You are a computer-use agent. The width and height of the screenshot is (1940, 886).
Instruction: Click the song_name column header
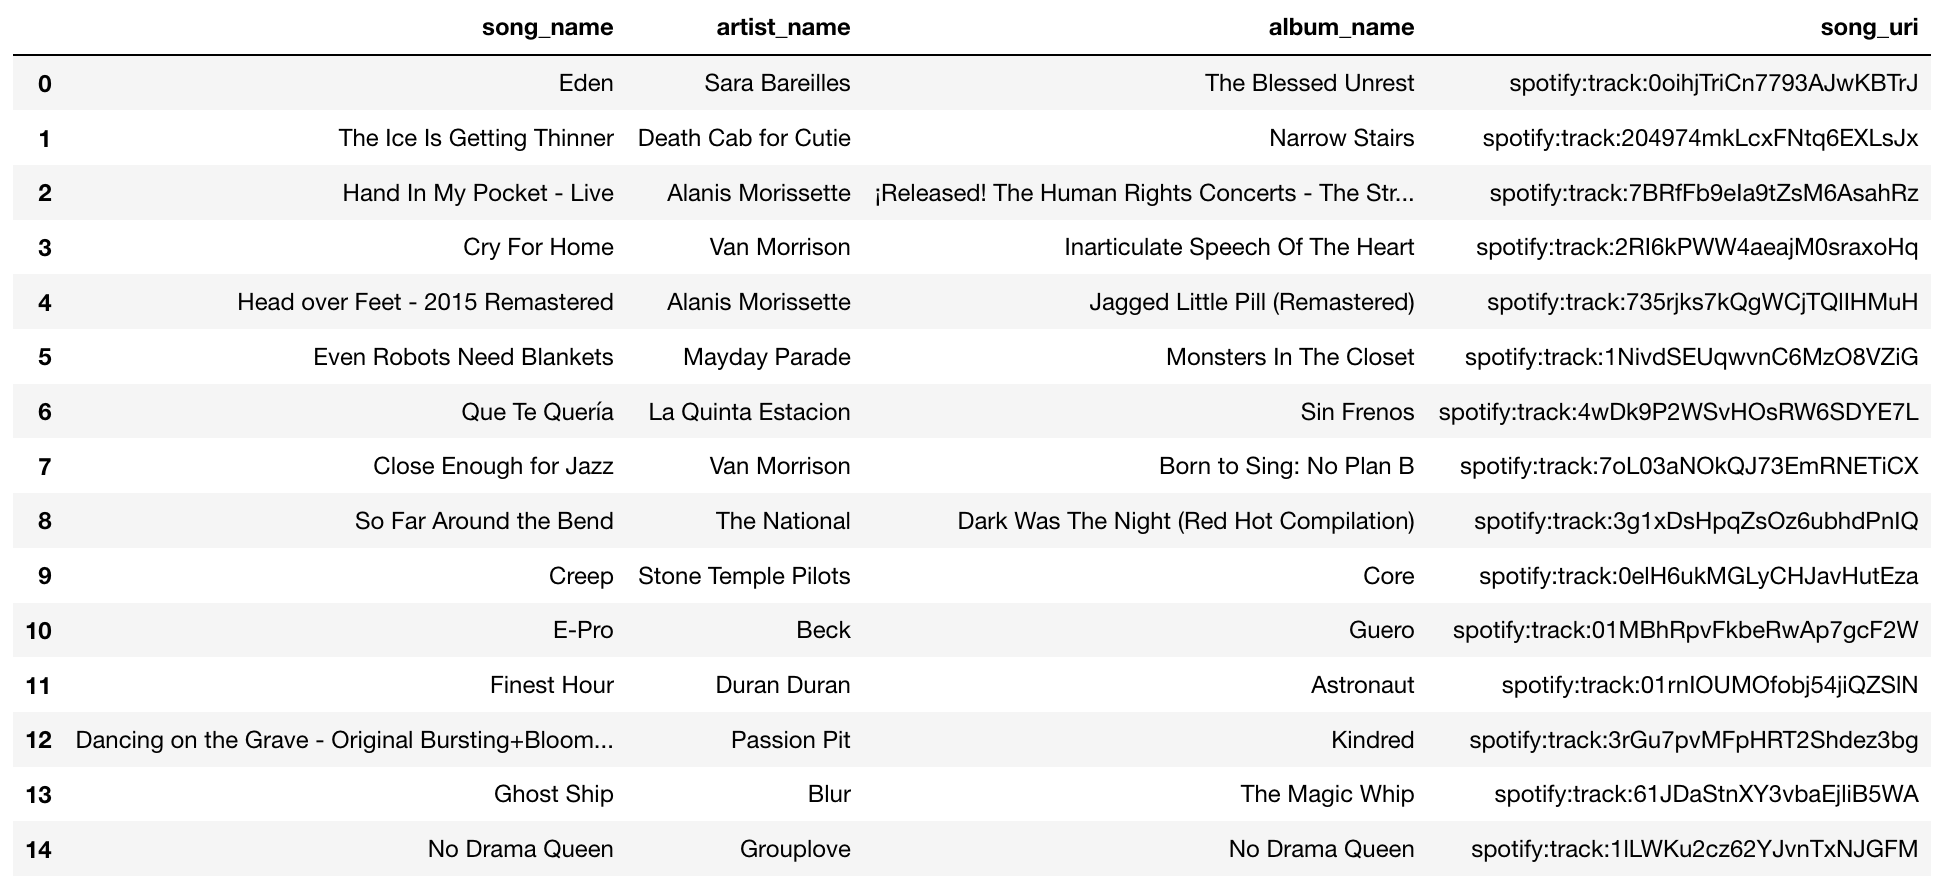click(547, 27)
